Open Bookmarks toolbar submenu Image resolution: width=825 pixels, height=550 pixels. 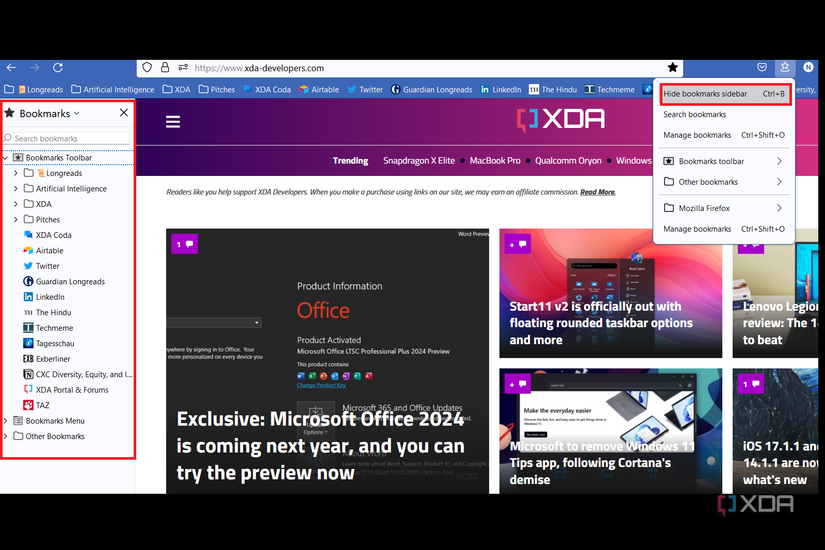(724, 161)
